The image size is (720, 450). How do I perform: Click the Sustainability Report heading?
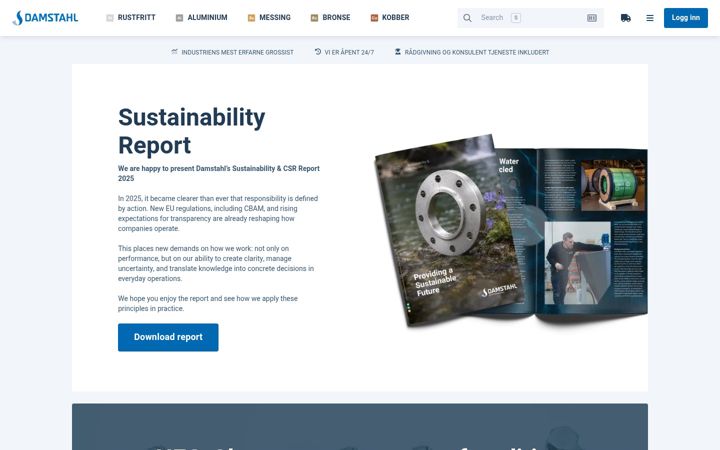(191, 131)
